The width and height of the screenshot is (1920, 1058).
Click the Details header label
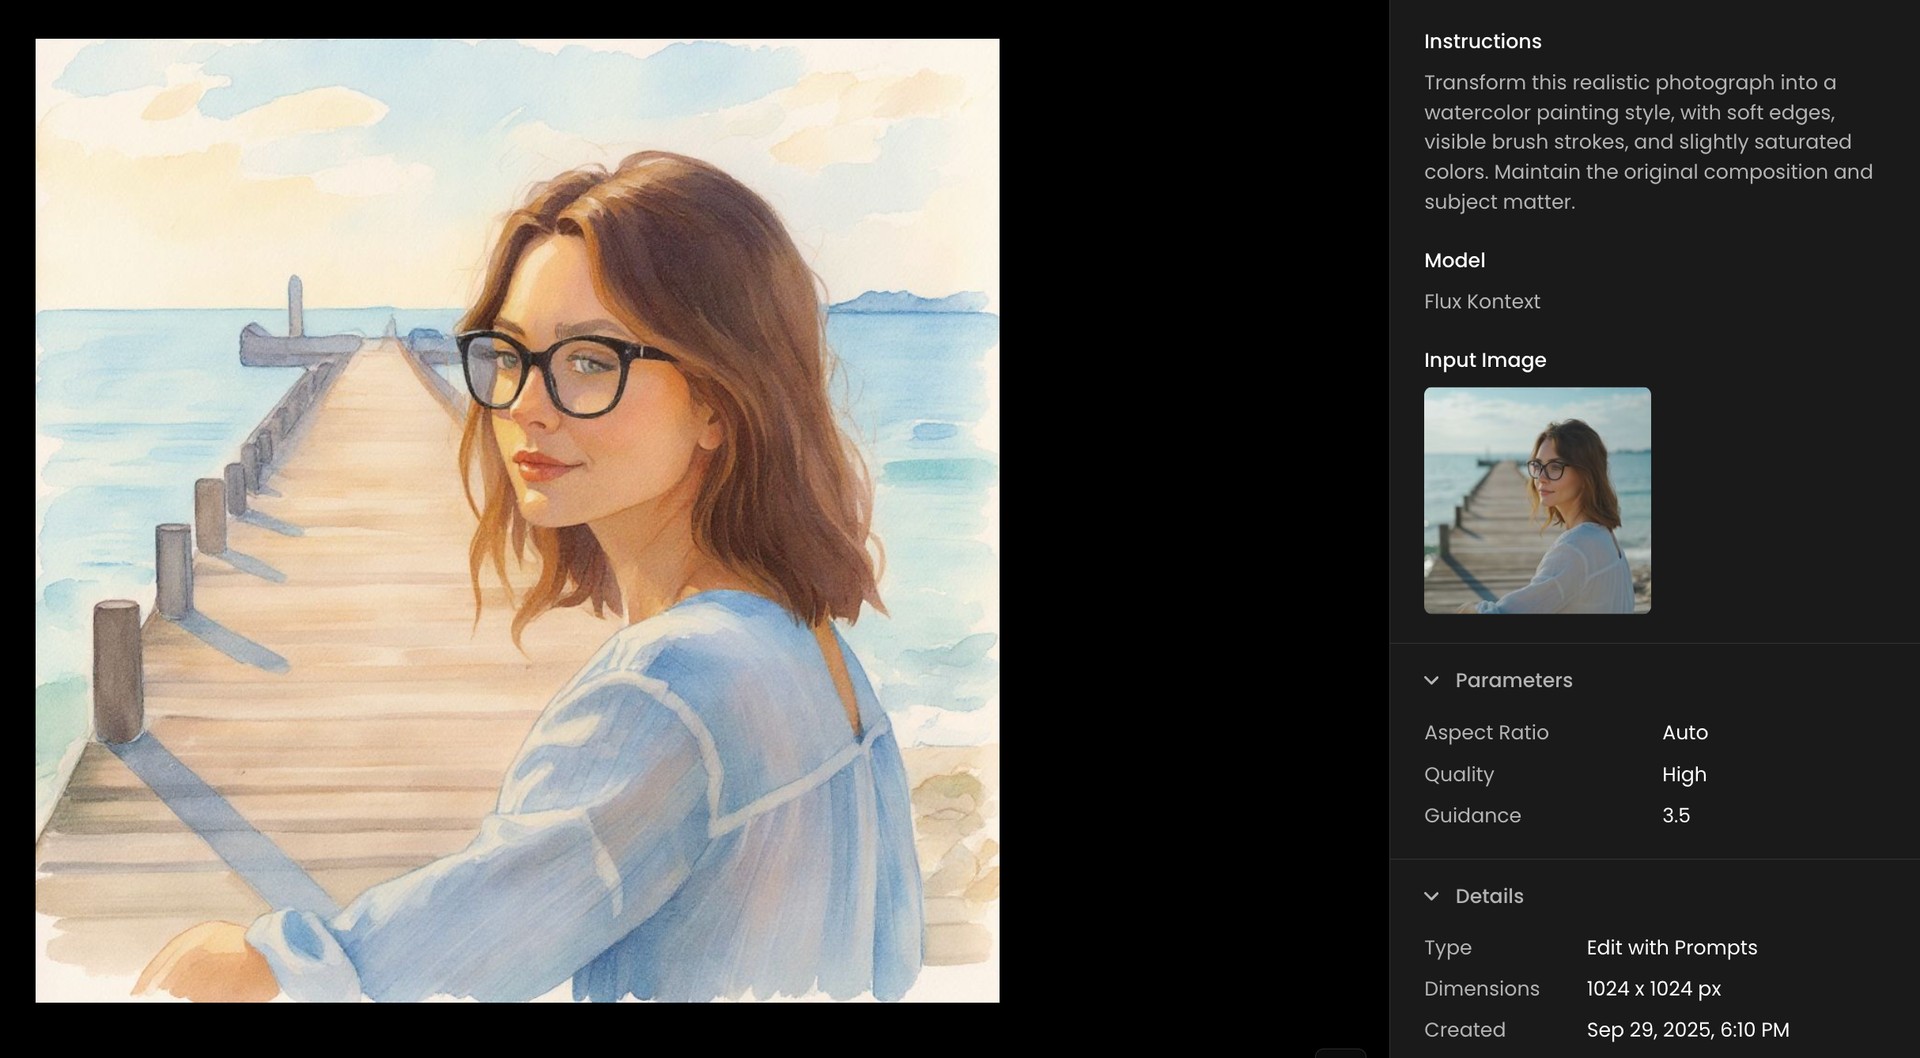1490,896
